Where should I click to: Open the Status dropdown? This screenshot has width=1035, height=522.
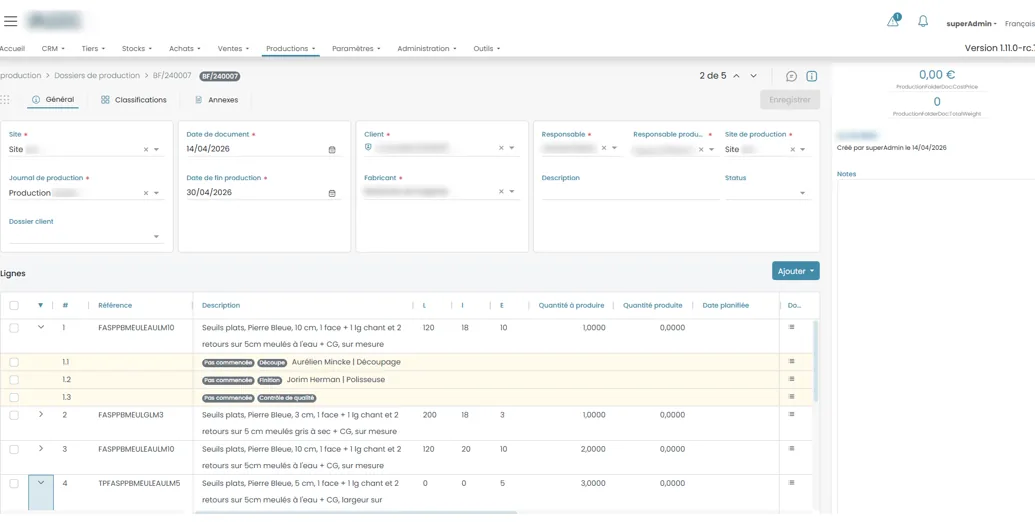(x=803, y=193)
